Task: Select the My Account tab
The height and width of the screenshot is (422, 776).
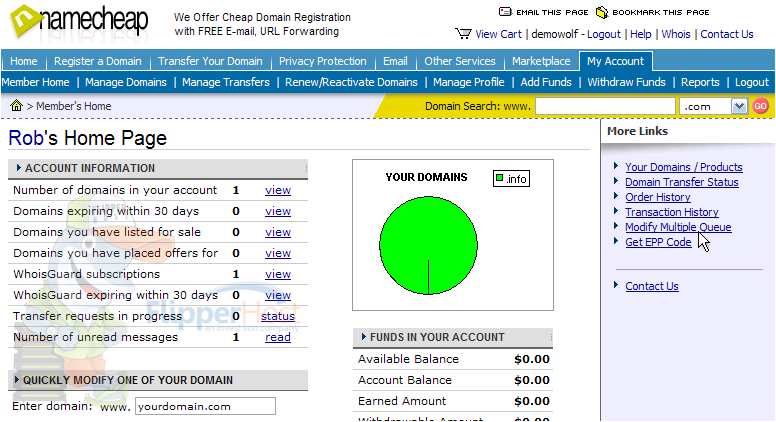Action: pyautogui.click(x=616, y=61)
